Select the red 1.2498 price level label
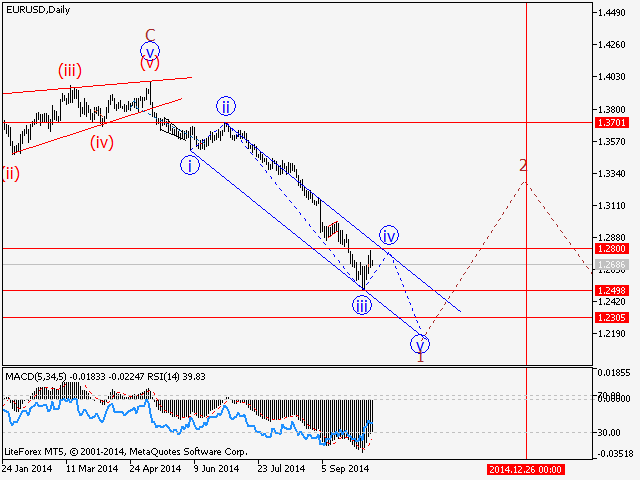Image resolution: width=640 pixels, height=480 pixels. [x=611, y=291]
